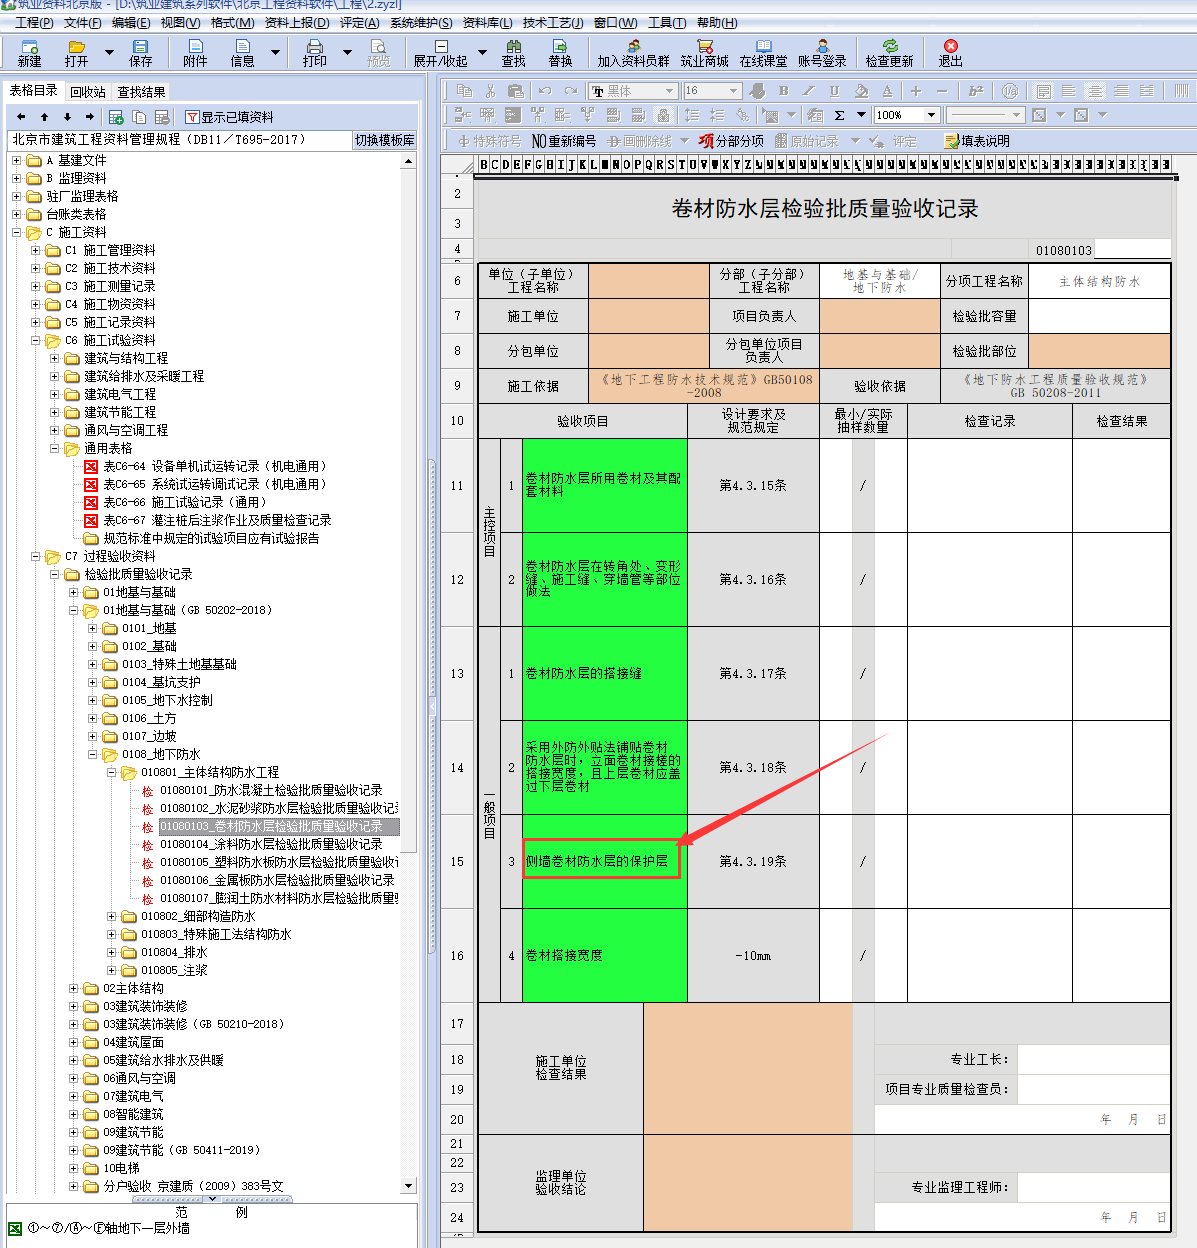1197x1248 pixels.
Task: Open the font size 16 dropdown
Action: click(x=734, y=91)
